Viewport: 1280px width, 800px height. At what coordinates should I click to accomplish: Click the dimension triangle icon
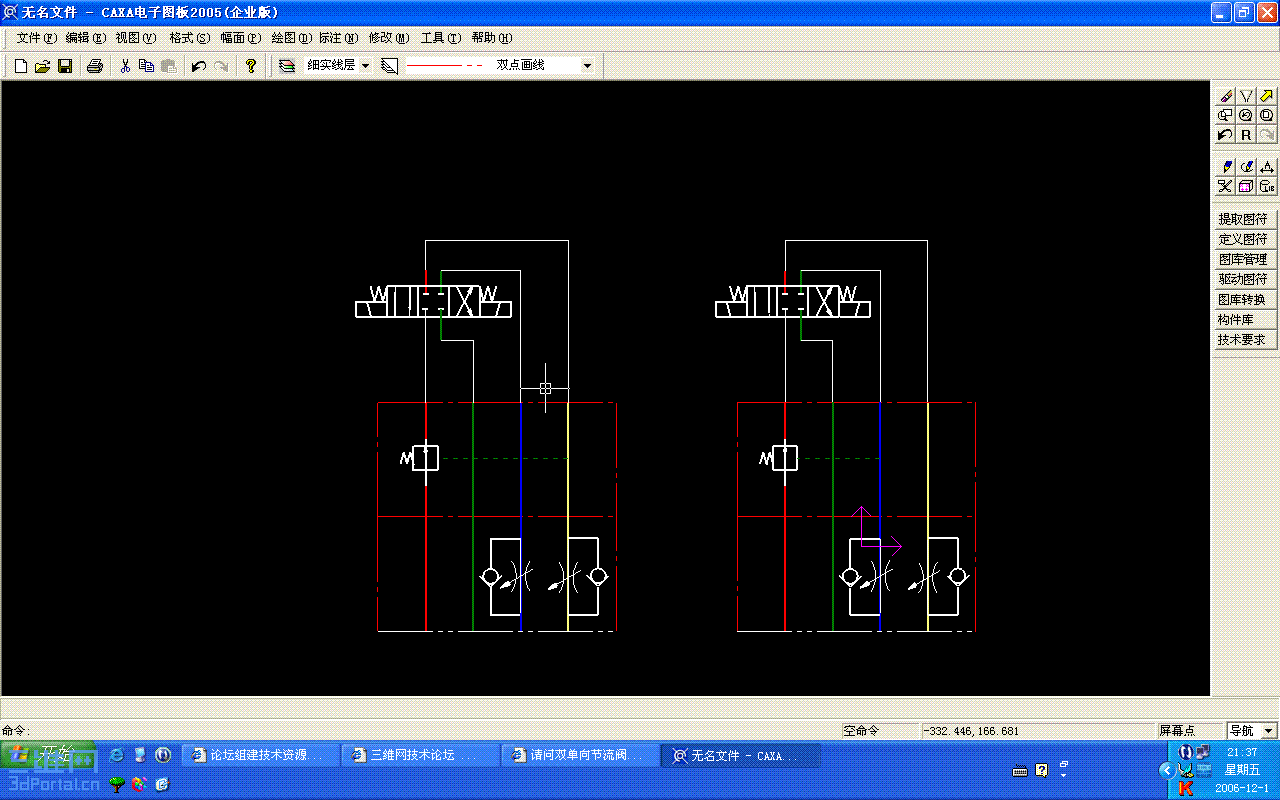tap(1267, 167)
